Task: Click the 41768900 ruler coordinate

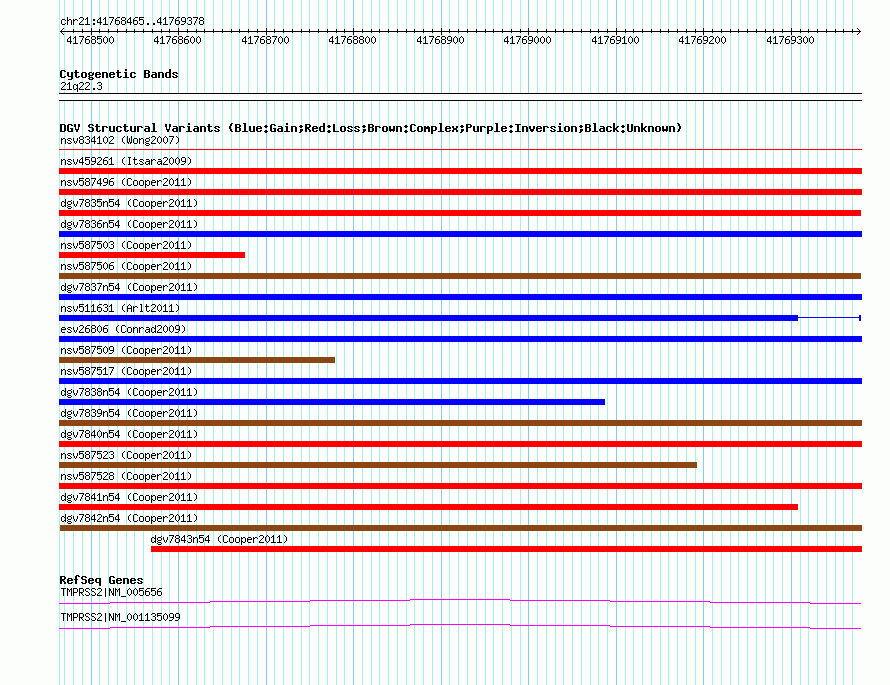Action: (440, 40)
